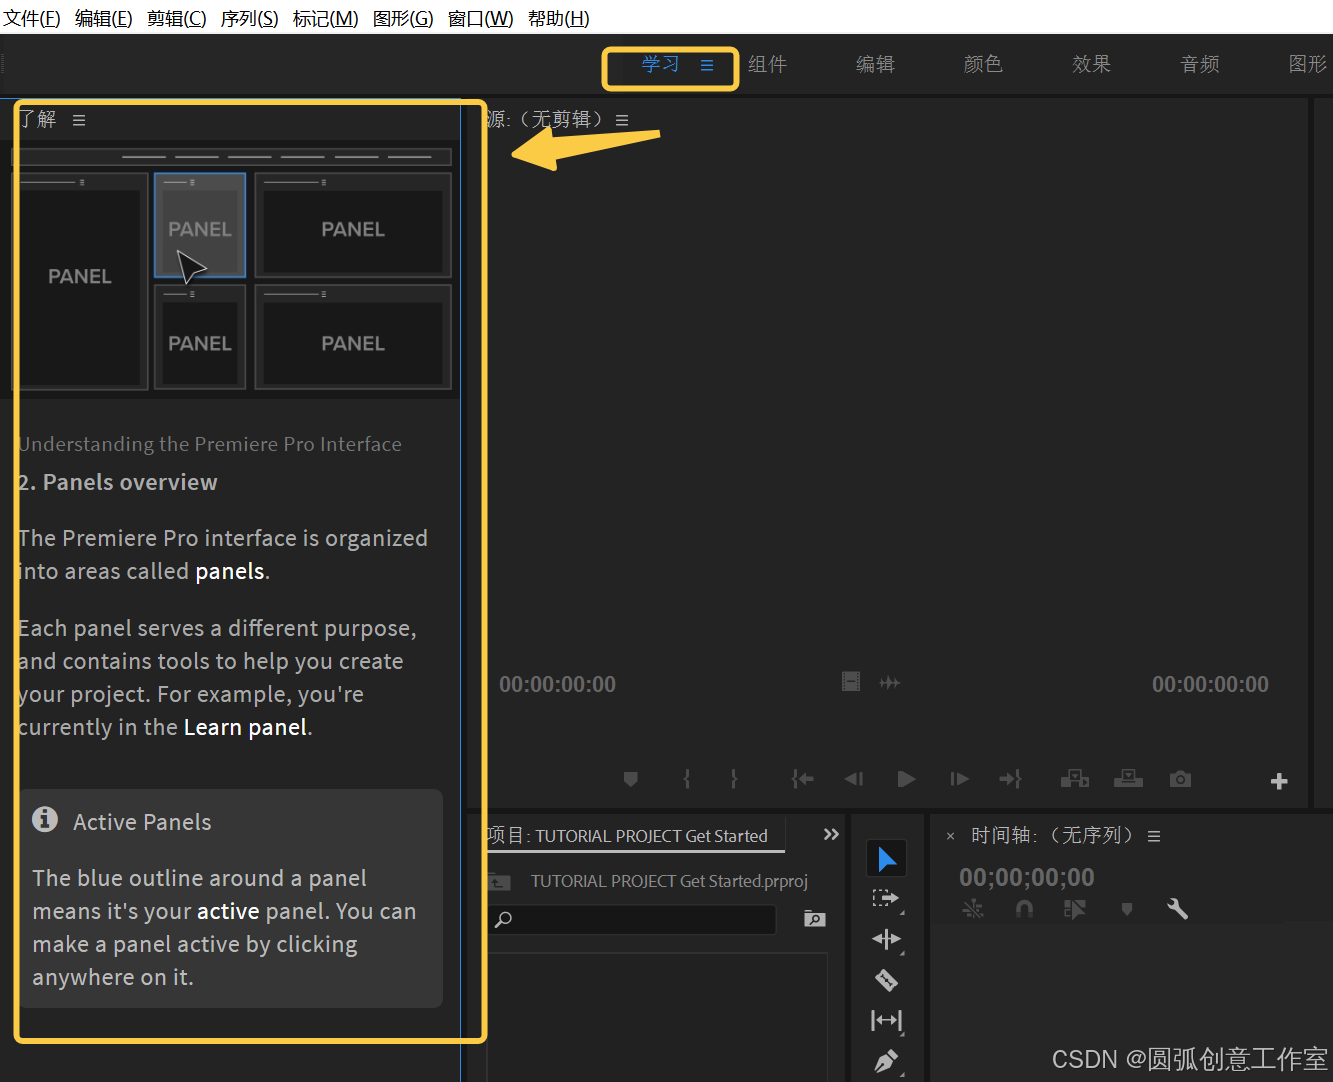
Task: Click the Overwrite edit icon
Action: [x=1128, y=779]
